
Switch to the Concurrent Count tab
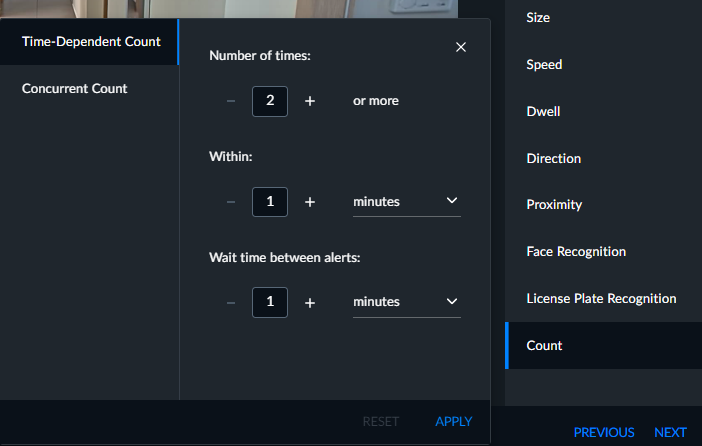90,89
